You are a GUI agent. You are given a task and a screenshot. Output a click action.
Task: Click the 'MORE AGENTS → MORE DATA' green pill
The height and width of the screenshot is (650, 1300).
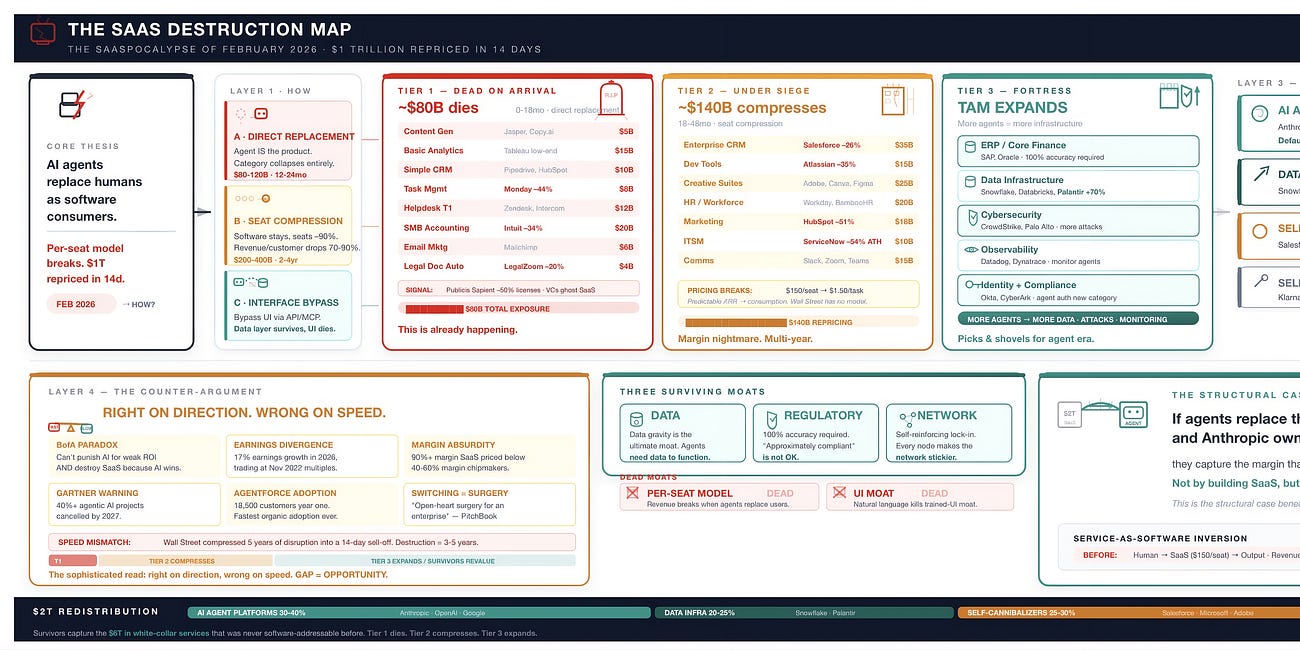(x=1078, y=319)
